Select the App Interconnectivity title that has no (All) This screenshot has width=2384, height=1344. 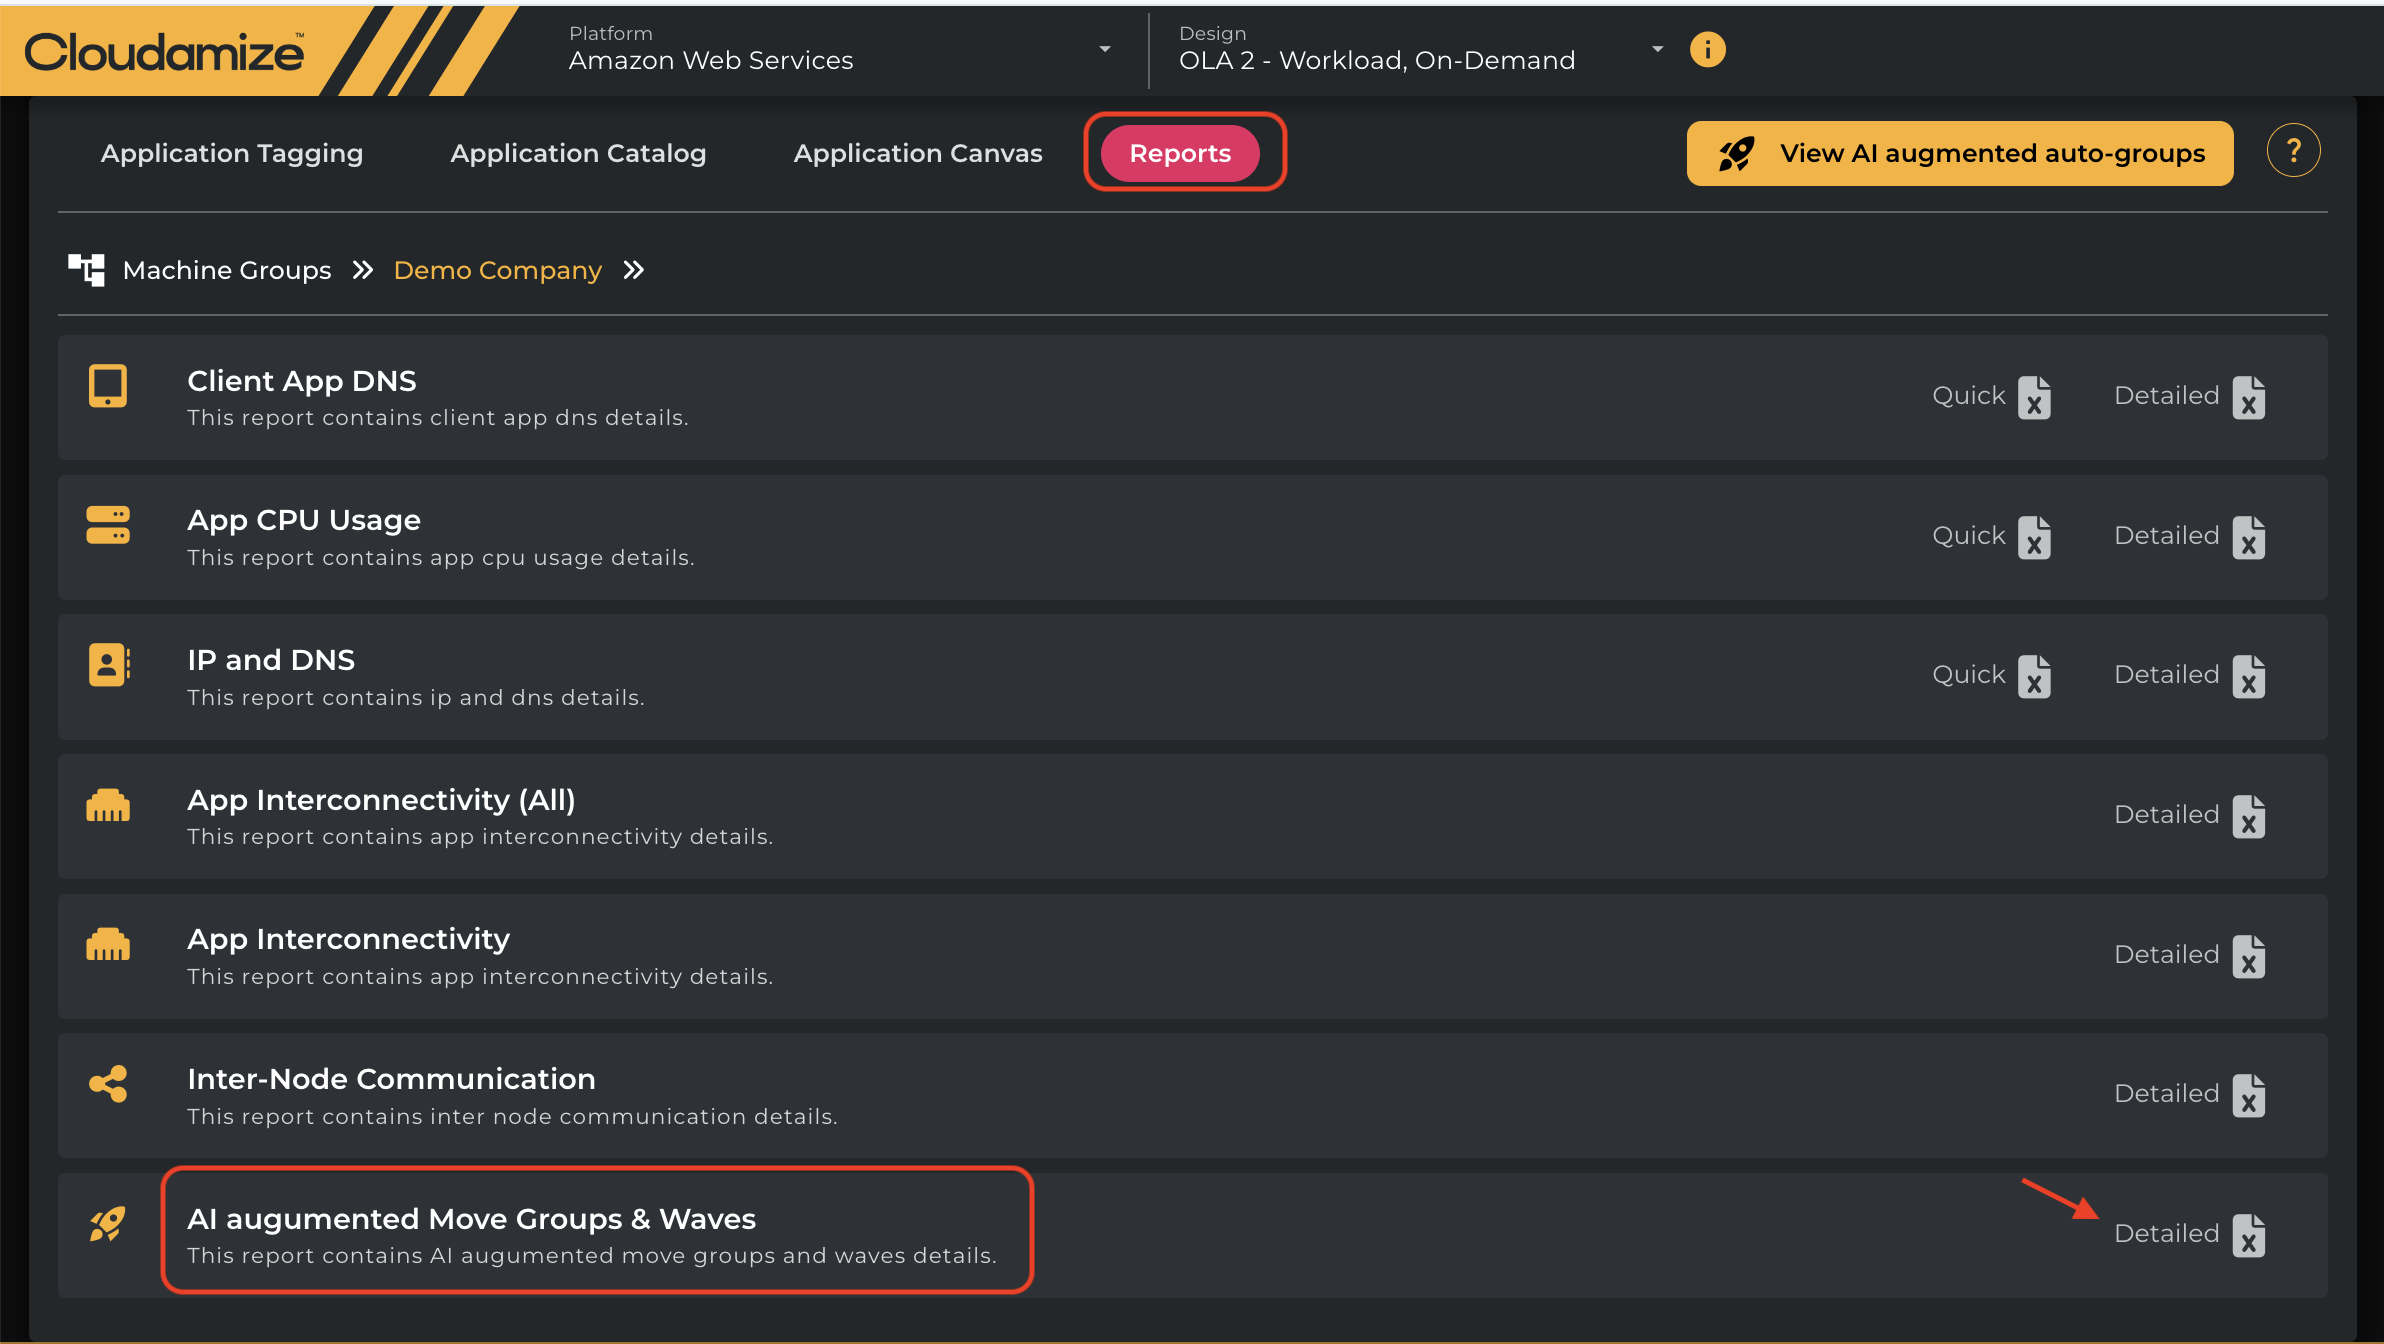click(348, 939)
